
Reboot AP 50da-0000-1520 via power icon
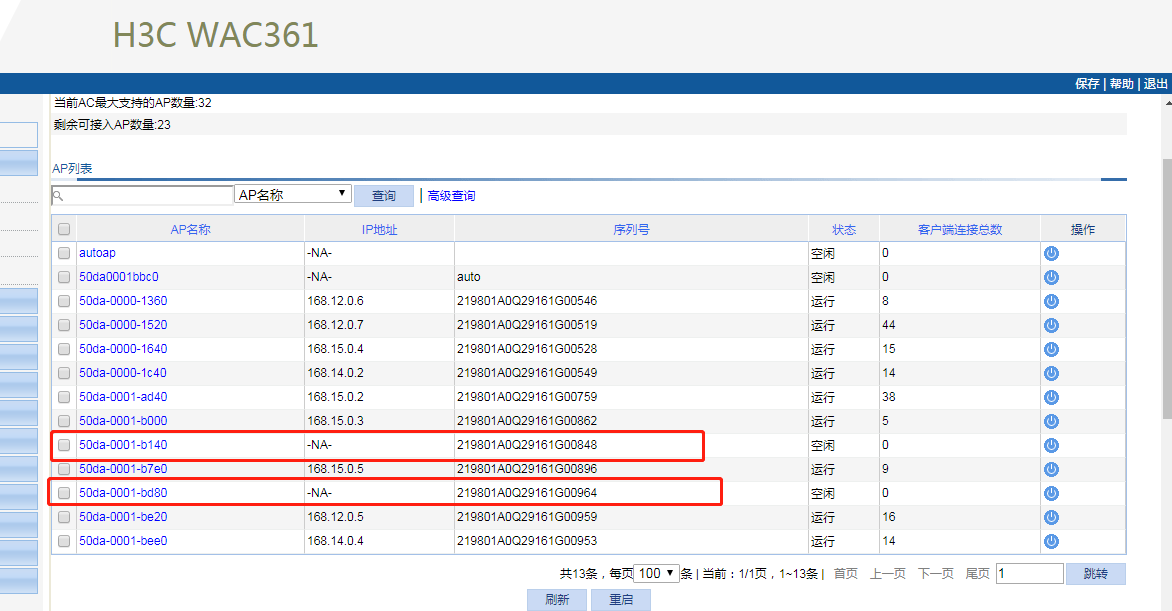1051,325
